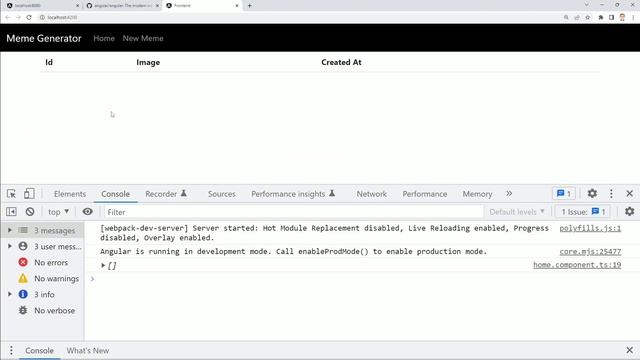Click the share page icon in address bar
Screen dimensions: 640x360
tap(577, 17)
